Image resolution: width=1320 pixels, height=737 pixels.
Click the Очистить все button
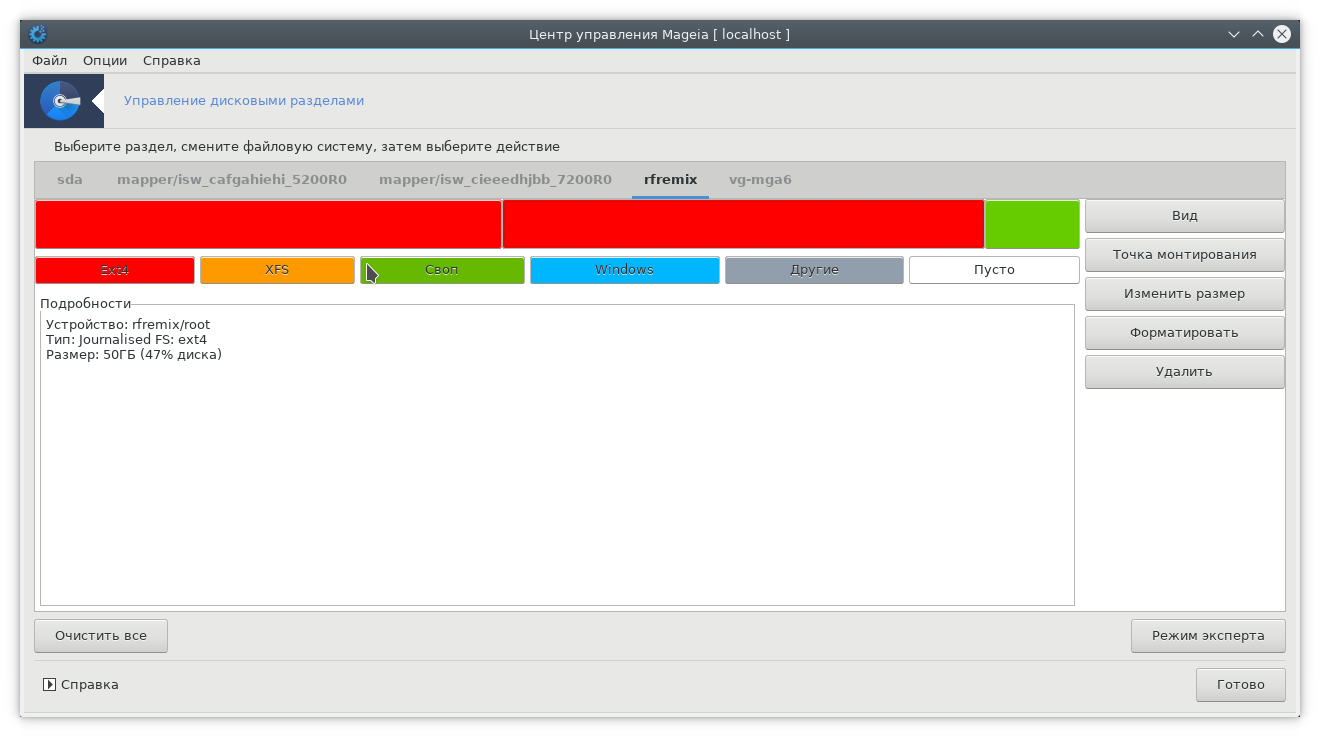[x=101, y=636]
